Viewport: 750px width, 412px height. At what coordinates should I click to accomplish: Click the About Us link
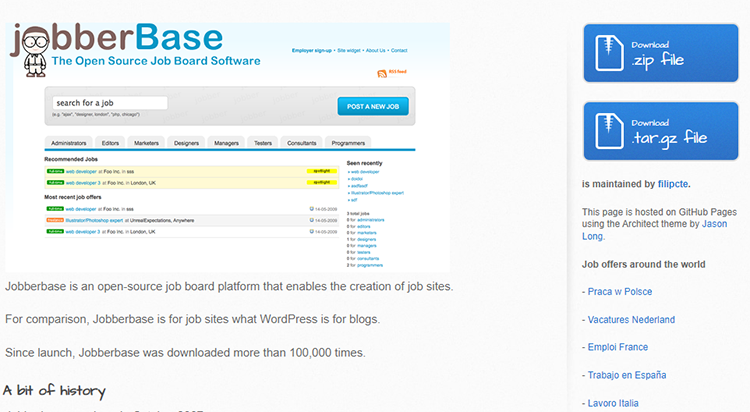point(375,50)
